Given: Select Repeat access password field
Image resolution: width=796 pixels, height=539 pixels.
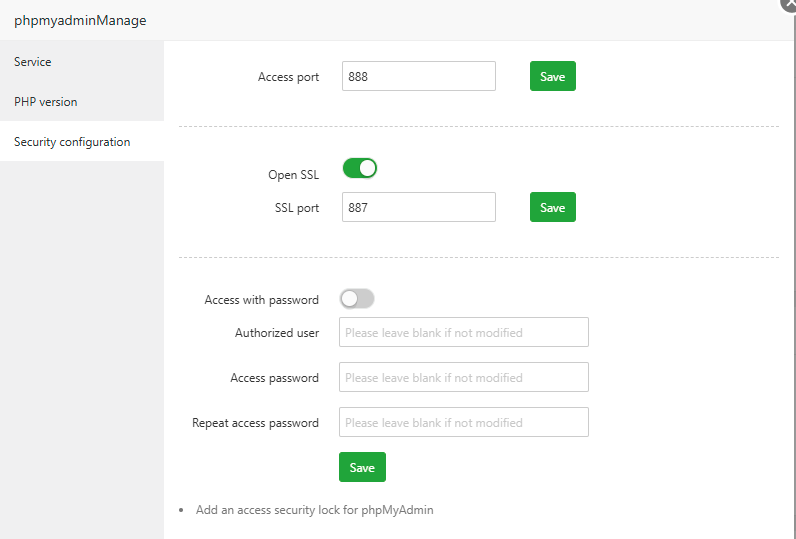Looking at the screenshot, I should (x=463, y=422).
